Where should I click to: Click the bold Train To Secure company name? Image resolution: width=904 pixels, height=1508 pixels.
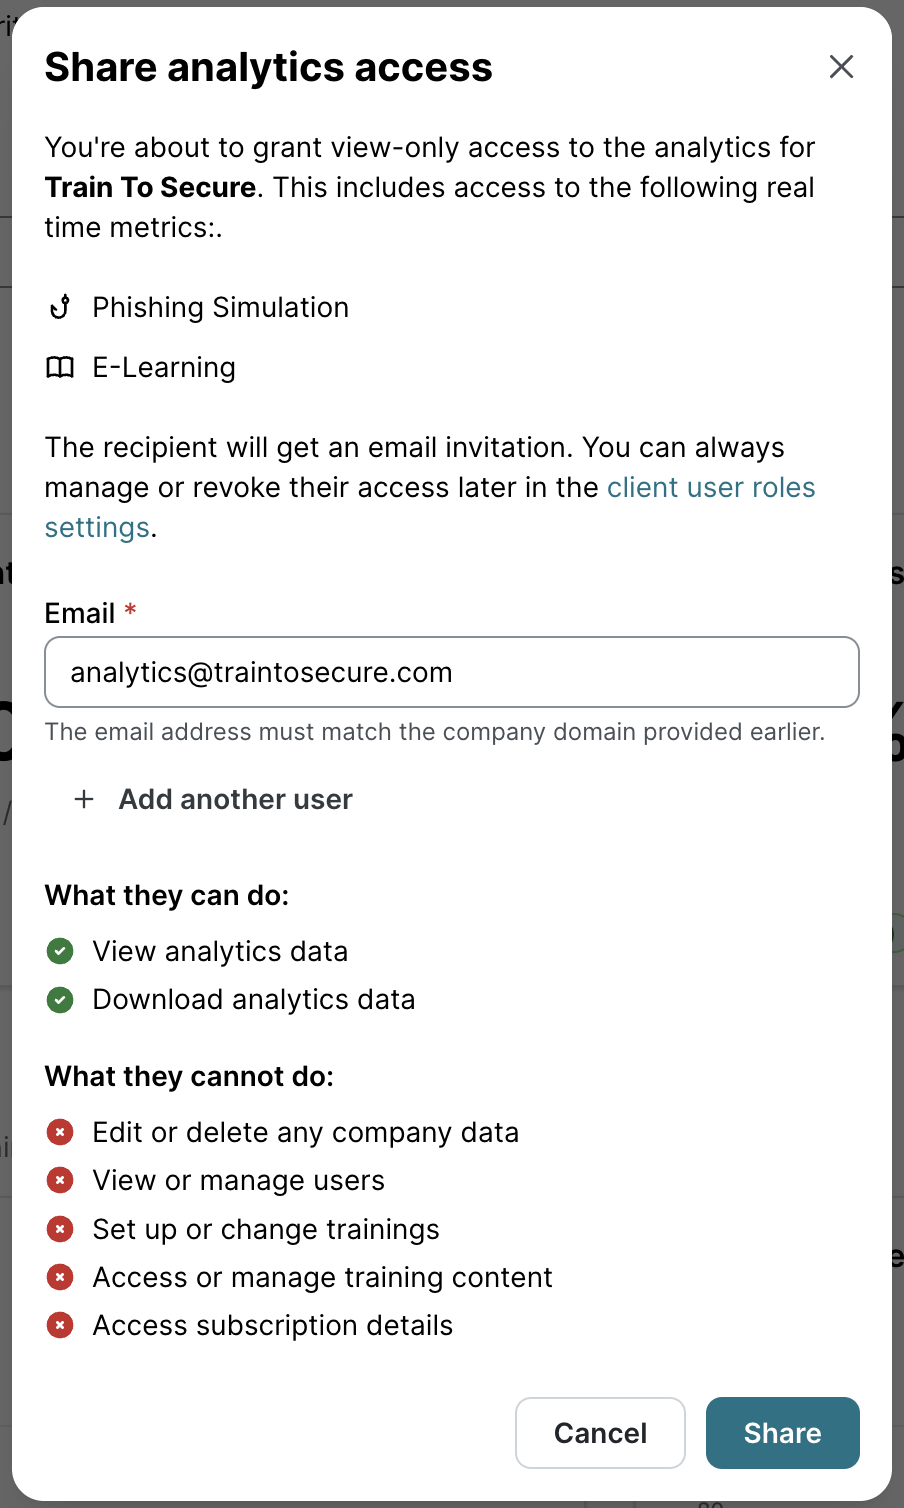pos(150,187)
